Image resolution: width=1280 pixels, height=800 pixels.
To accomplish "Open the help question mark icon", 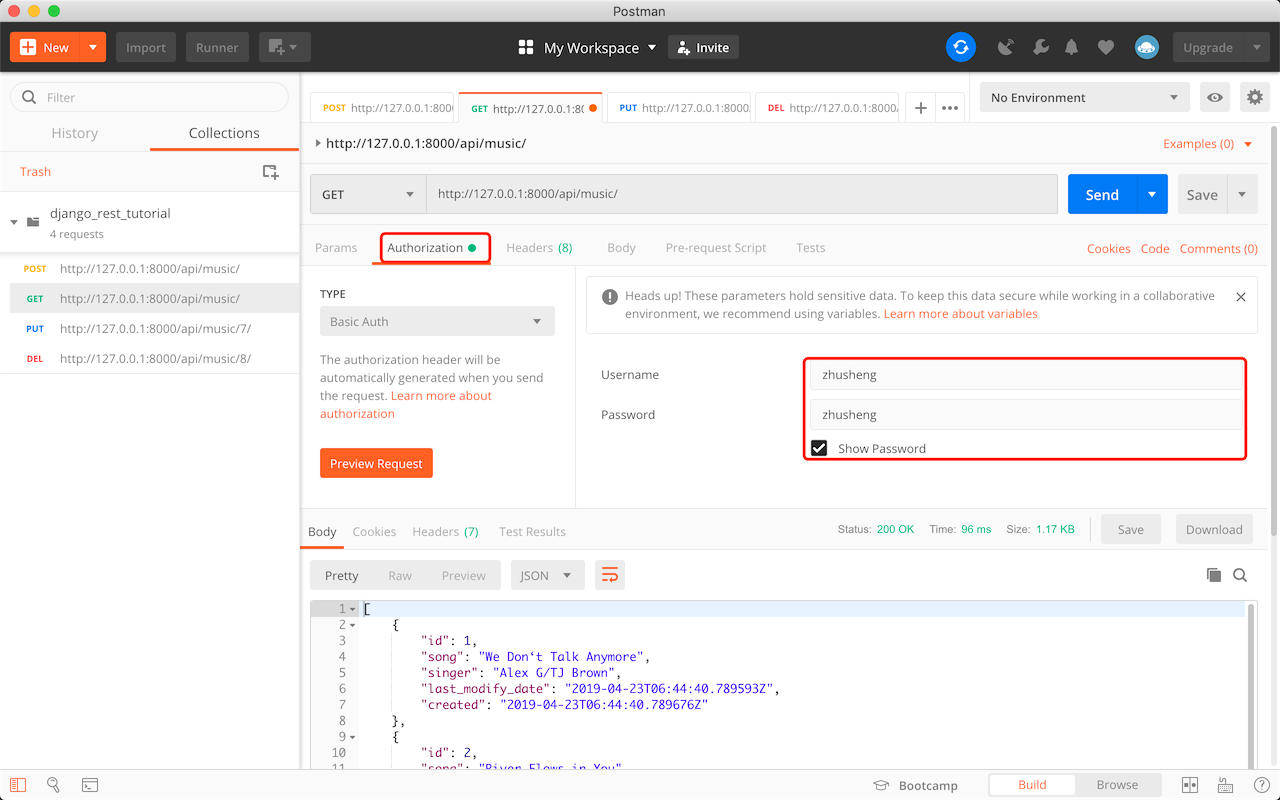I will pyautogui.click(x=1261, y=785).
